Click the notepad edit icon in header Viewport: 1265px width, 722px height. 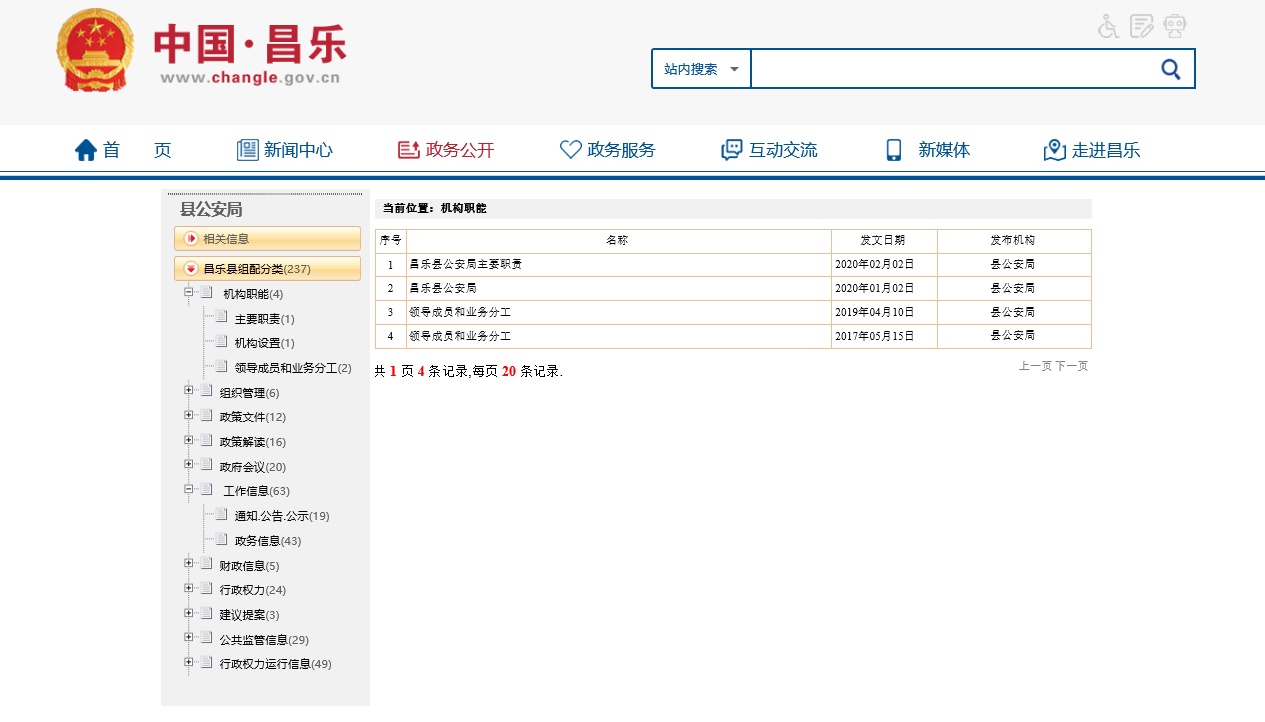click(1141, 26)
